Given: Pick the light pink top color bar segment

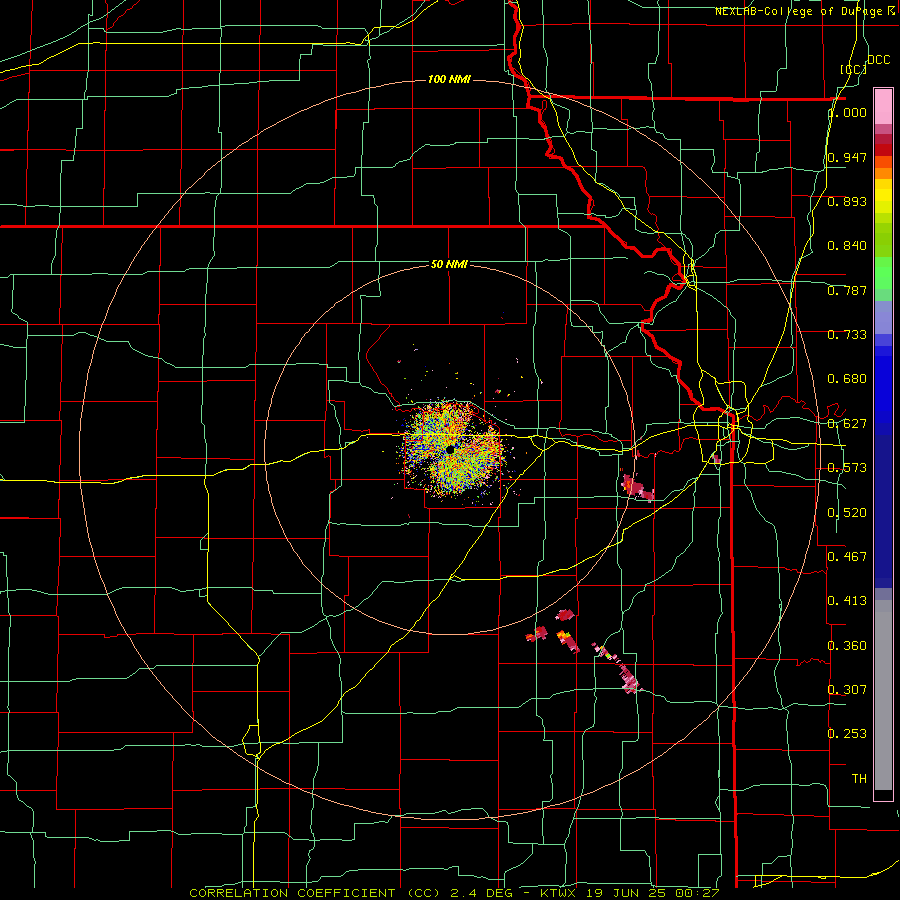Looking at the screenshot, I should pos(883,106).
